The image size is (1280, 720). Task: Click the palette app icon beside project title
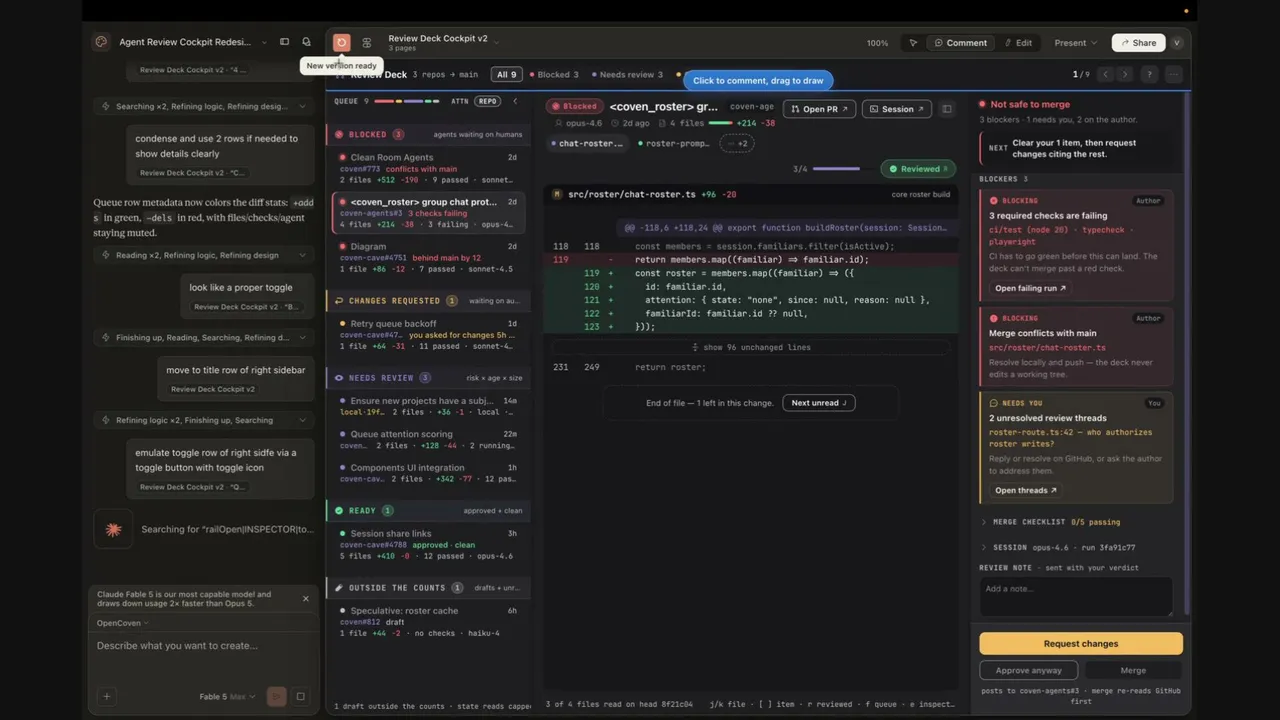click(x=101, y=42)
